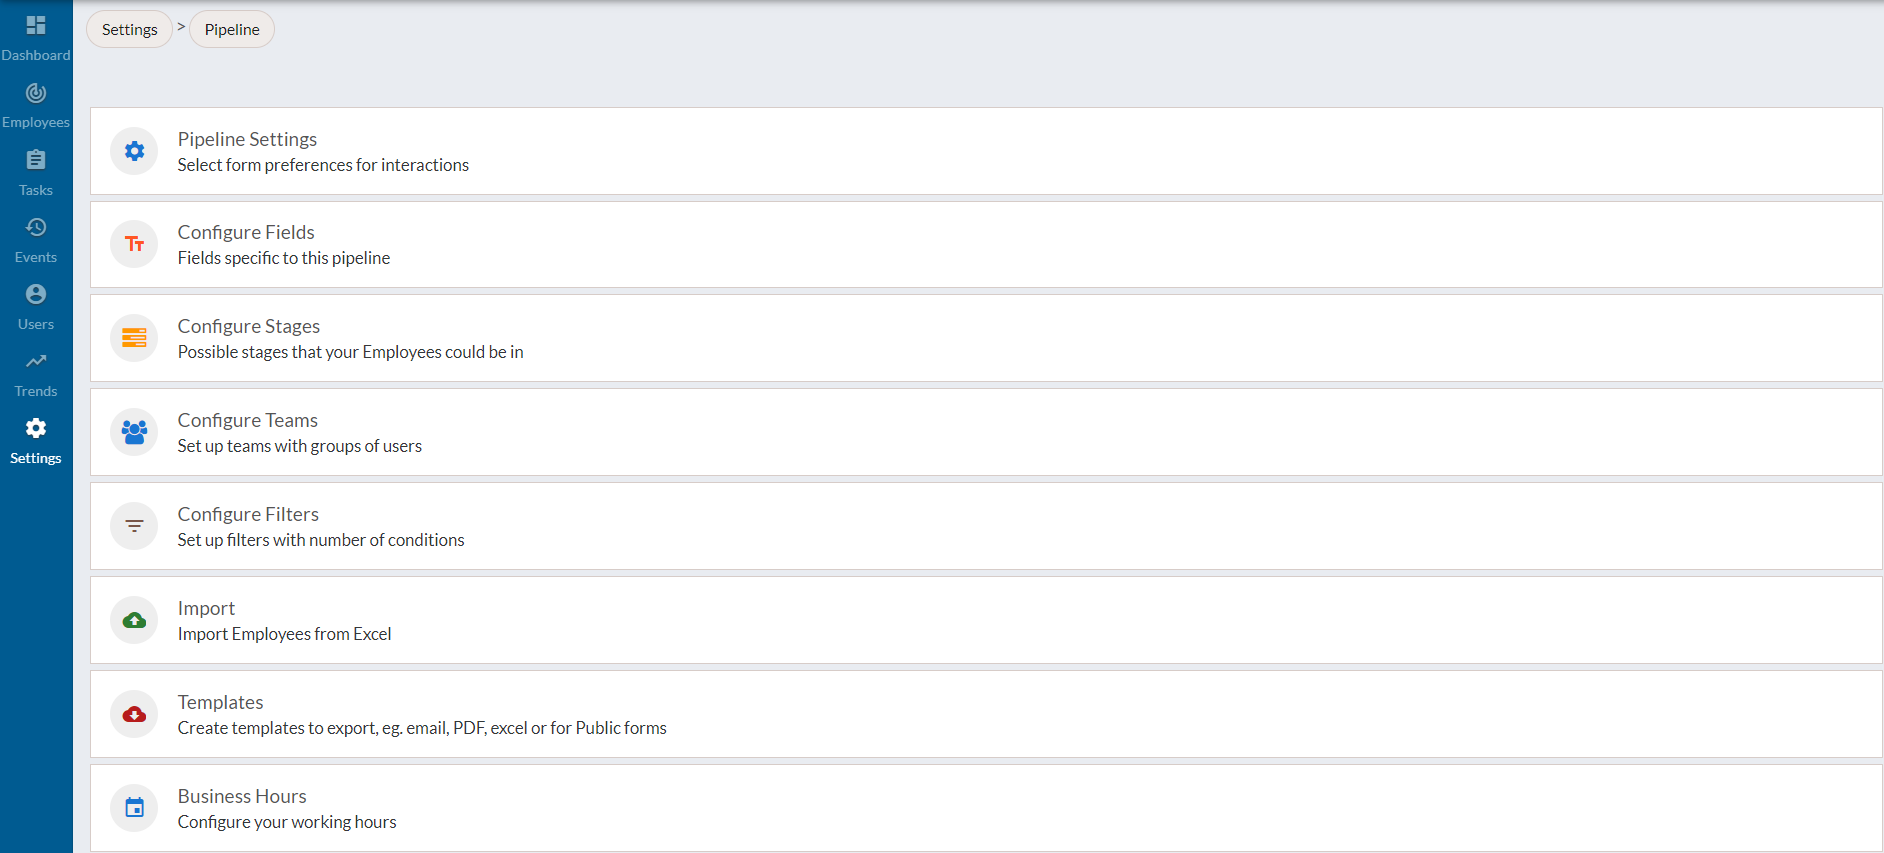Image resolution: width=1884 pixels, height=853 pixels.
Task: Open the Configure Teams heading link
Action: [x=248, y=420]
